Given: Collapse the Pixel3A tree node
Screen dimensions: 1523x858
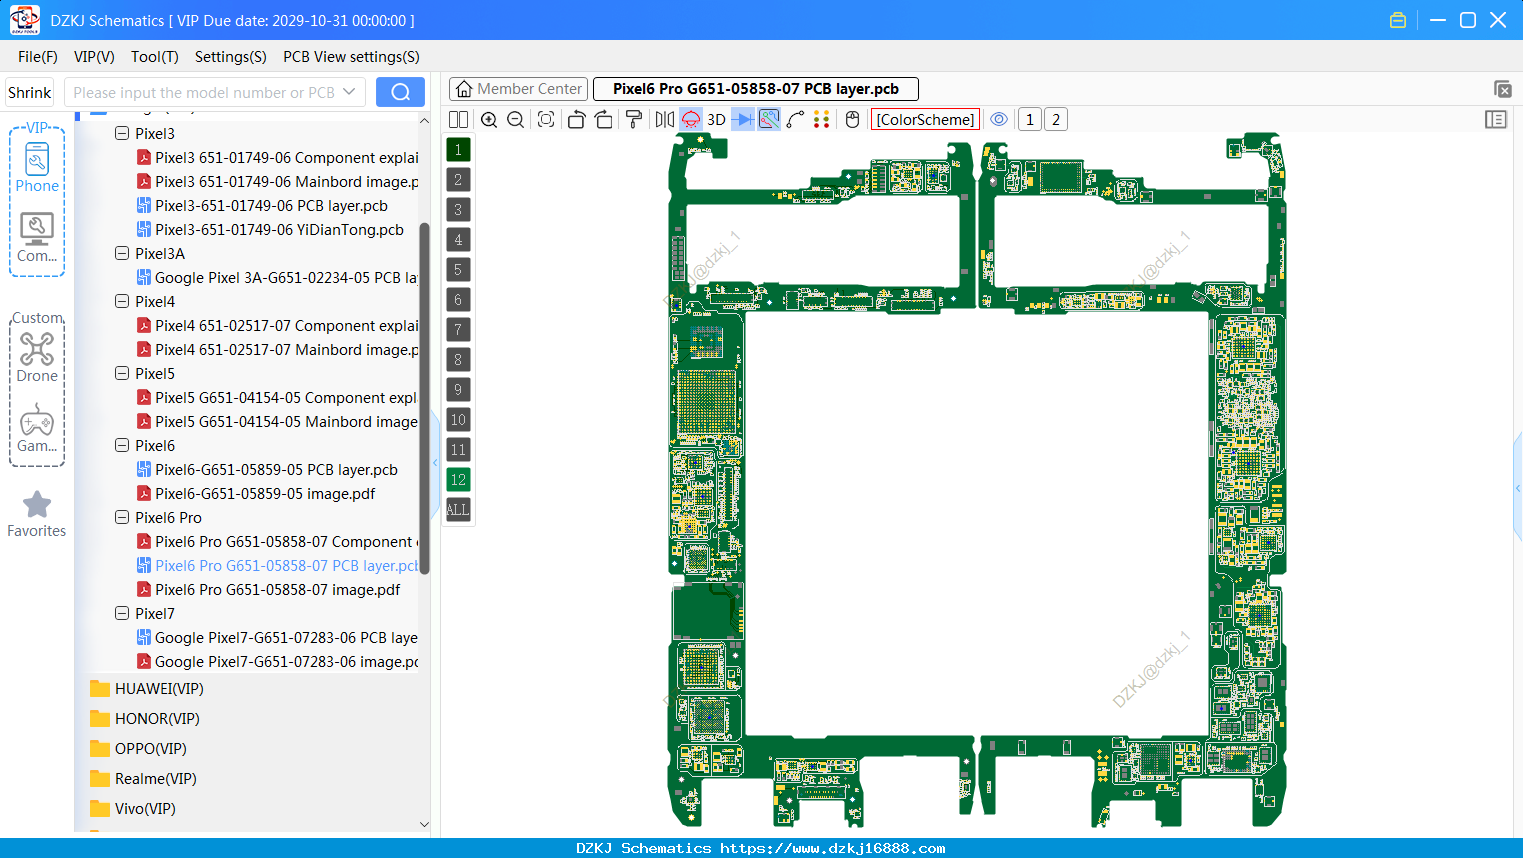Looking at the screenshot, I should [122, 253].
